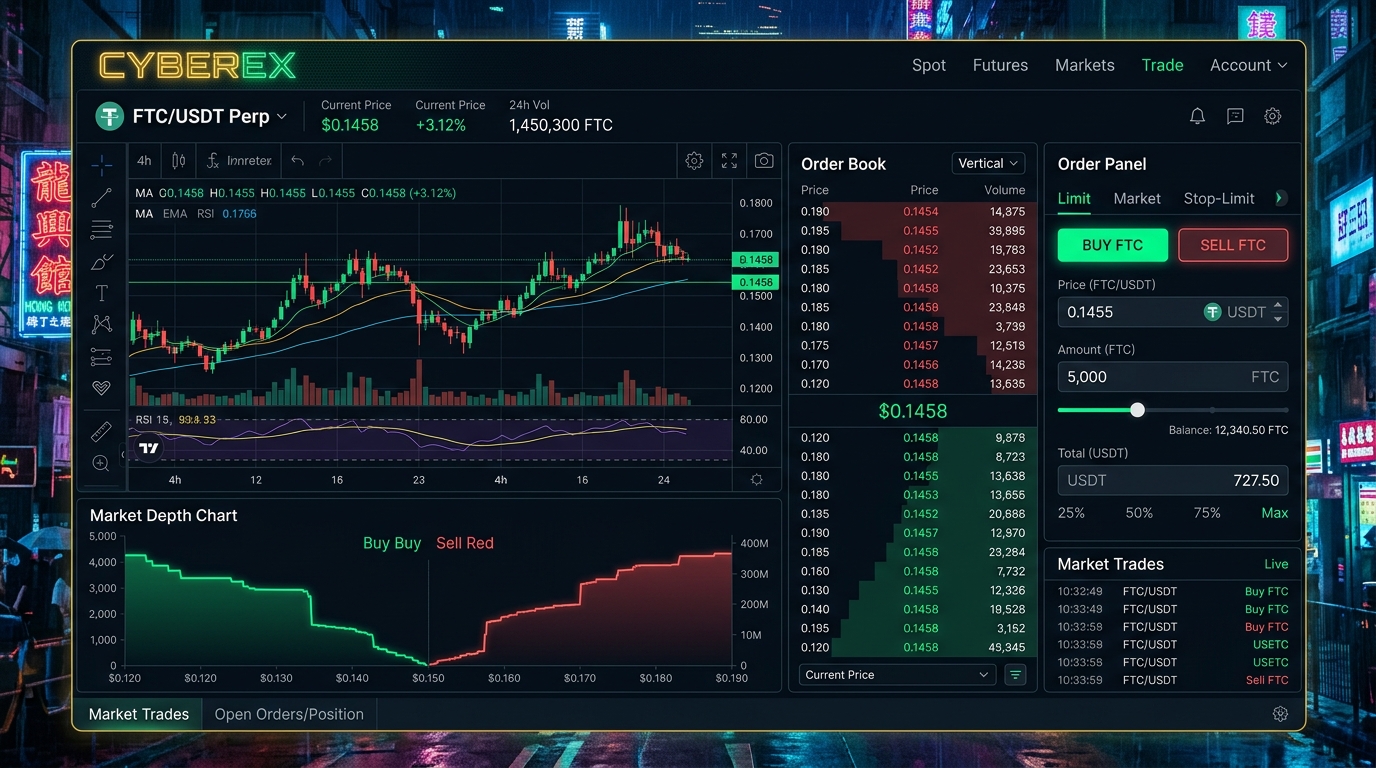
Task: Click the amount slider handle
Action: (1137, 410)
